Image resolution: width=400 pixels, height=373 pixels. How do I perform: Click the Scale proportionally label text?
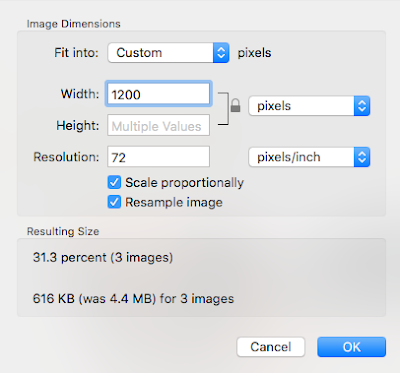[184, 183]
